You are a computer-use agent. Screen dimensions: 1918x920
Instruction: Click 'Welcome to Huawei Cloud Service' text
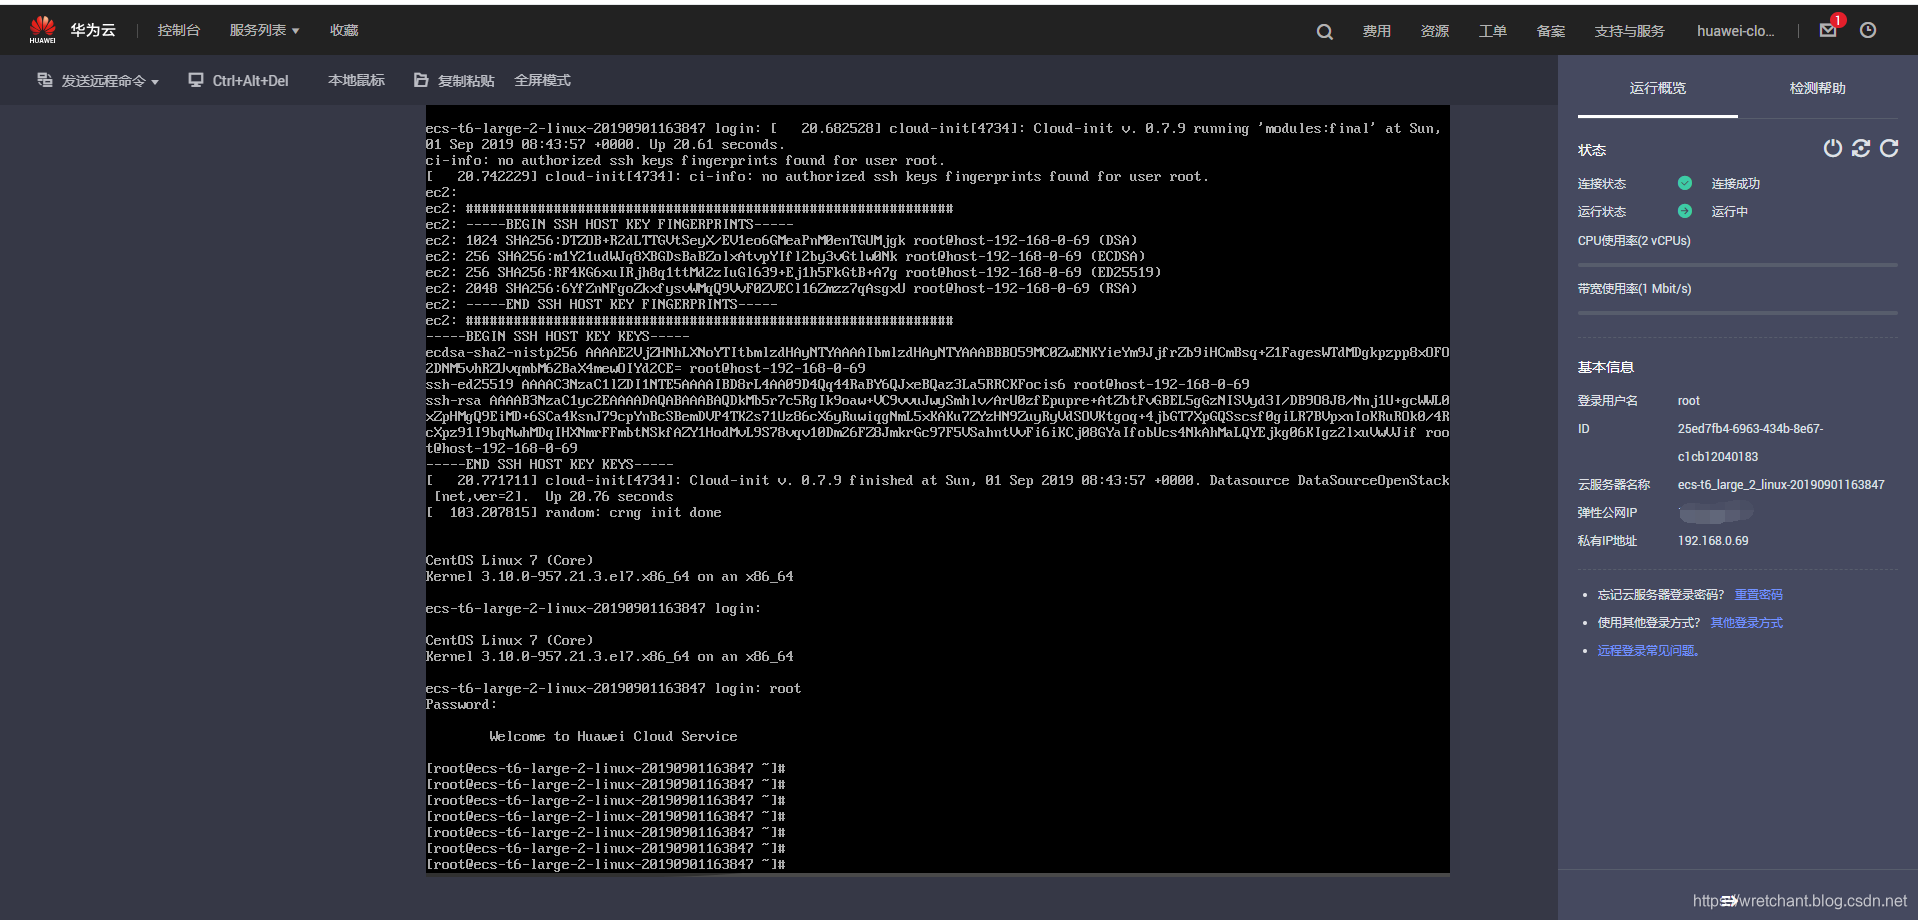tap(613, 737)
